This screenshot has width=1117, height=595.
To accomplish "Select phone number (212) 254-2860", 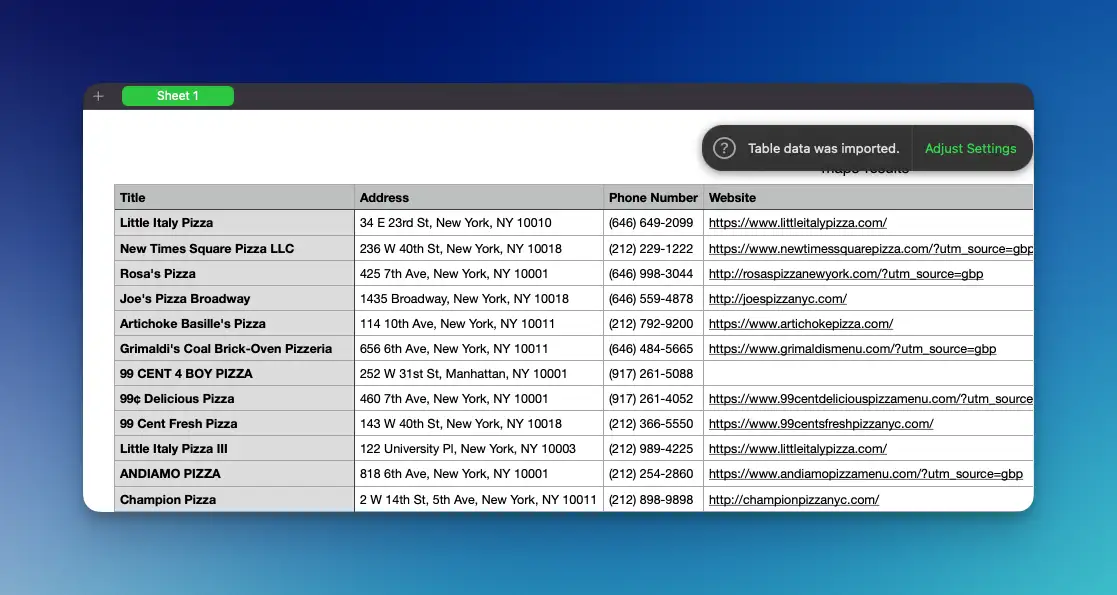I will pyautogui.click(x=653, y=474).
